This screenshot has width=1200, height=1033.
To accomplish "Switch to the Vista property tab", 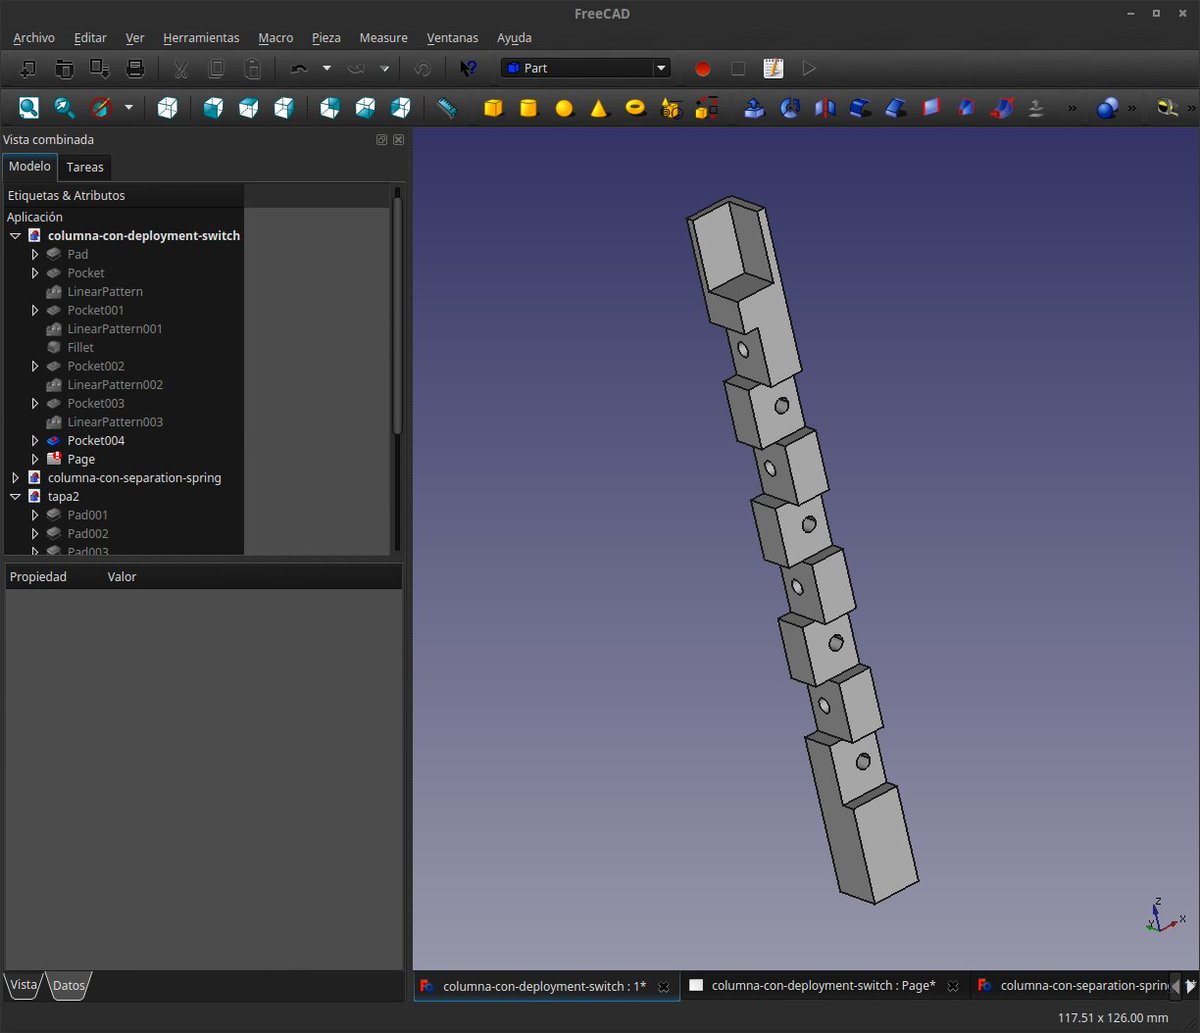I will [x=23, y=985].
